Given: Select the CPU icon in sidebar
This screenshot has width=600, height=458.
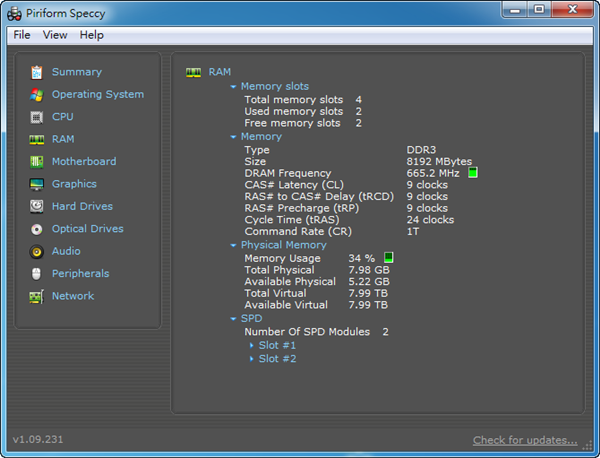Looking at the screenshot, I should pyautogui.click(x=37, y=117).
